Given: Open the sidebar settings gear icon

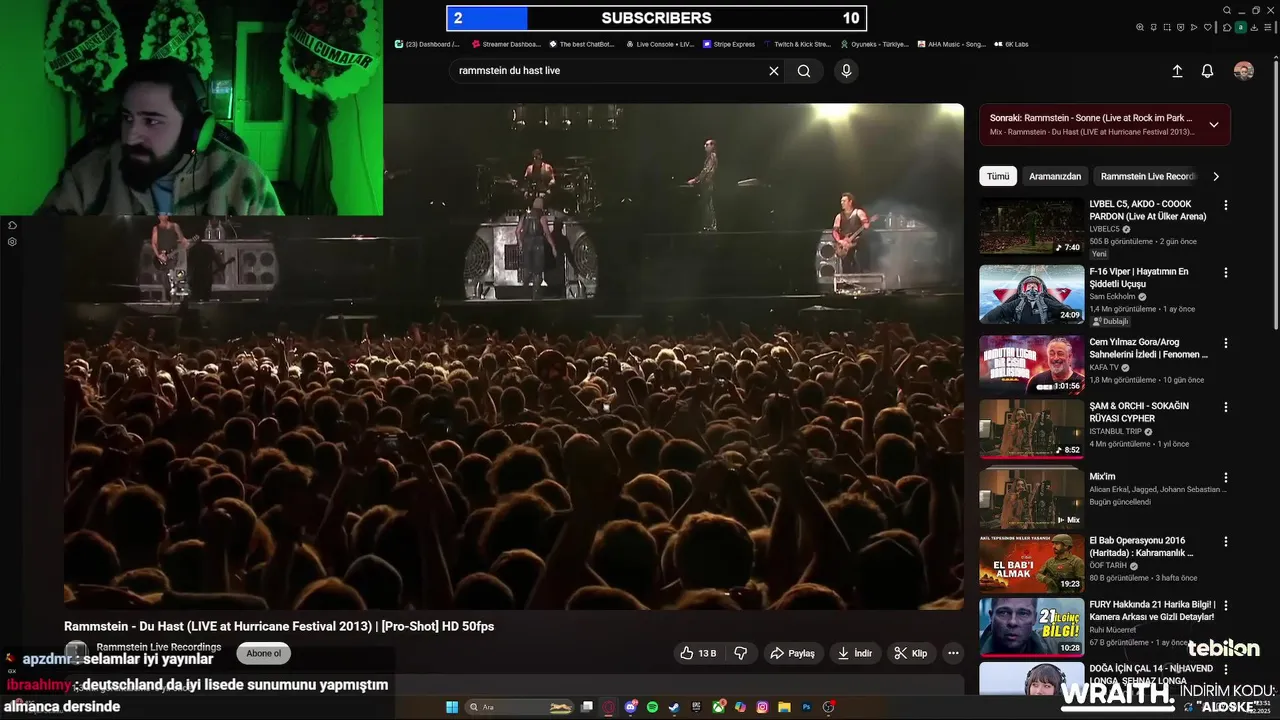Looking at the screenshot, I should 12,241.
